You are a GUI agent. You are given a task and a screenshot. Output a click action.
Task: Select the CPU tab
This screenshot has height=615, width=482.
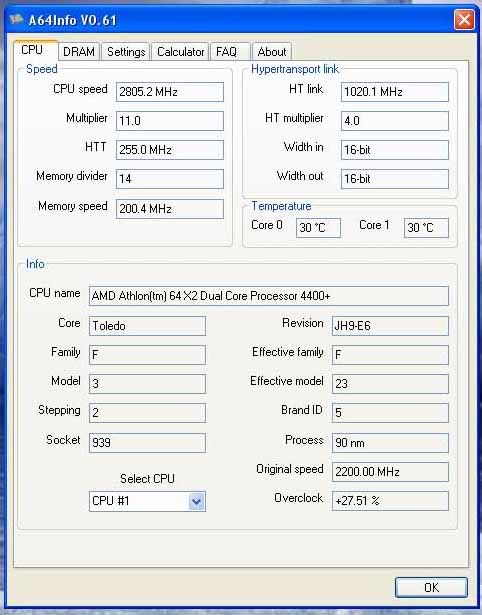(35, 50)
